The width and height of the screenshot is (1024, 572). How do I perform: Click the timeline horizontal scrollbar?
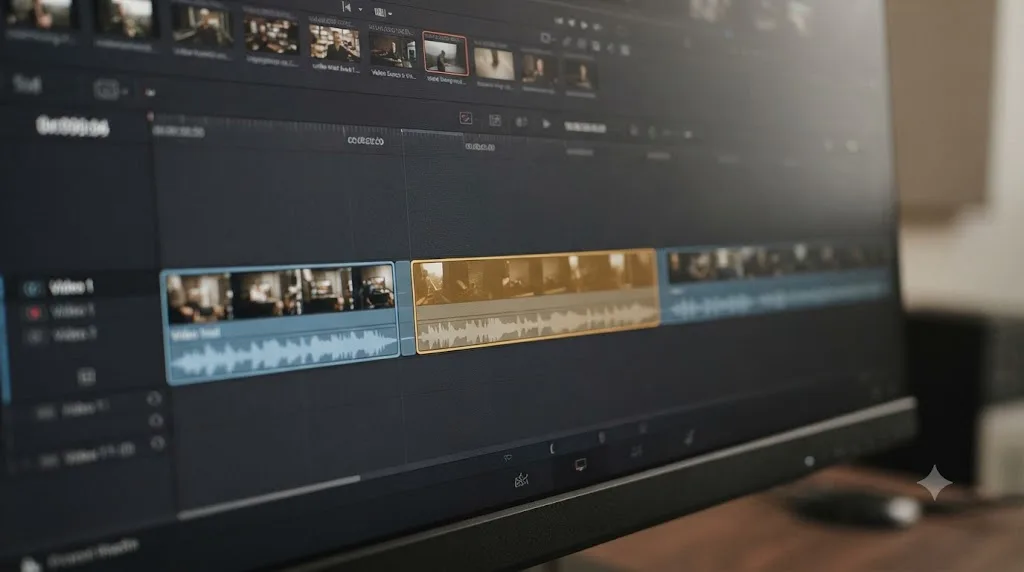coord(269,496)
